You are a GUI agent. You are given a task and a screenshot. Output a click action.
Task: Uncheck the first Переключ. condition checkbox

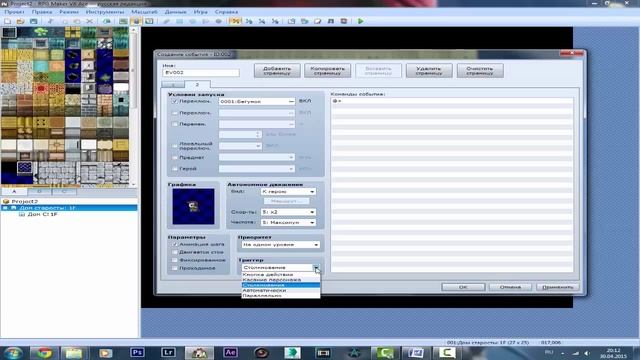point(175,101)
